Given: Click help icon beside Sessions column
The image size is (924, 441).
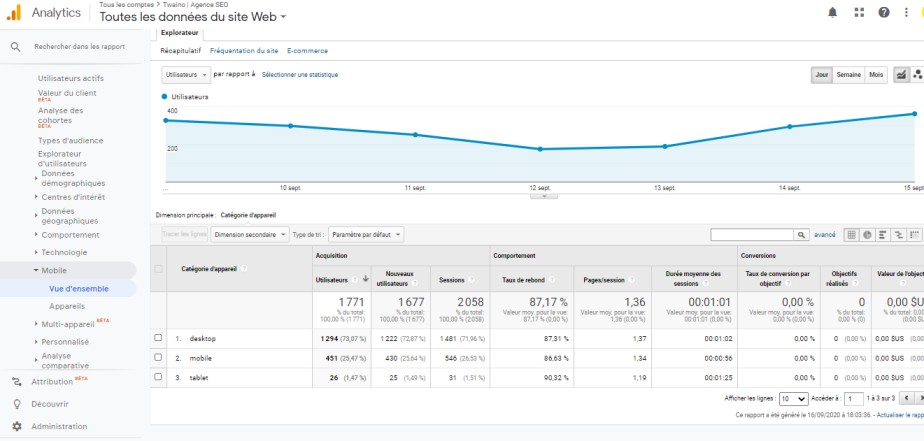Looking at the screenshot, I should pos(471,280).
